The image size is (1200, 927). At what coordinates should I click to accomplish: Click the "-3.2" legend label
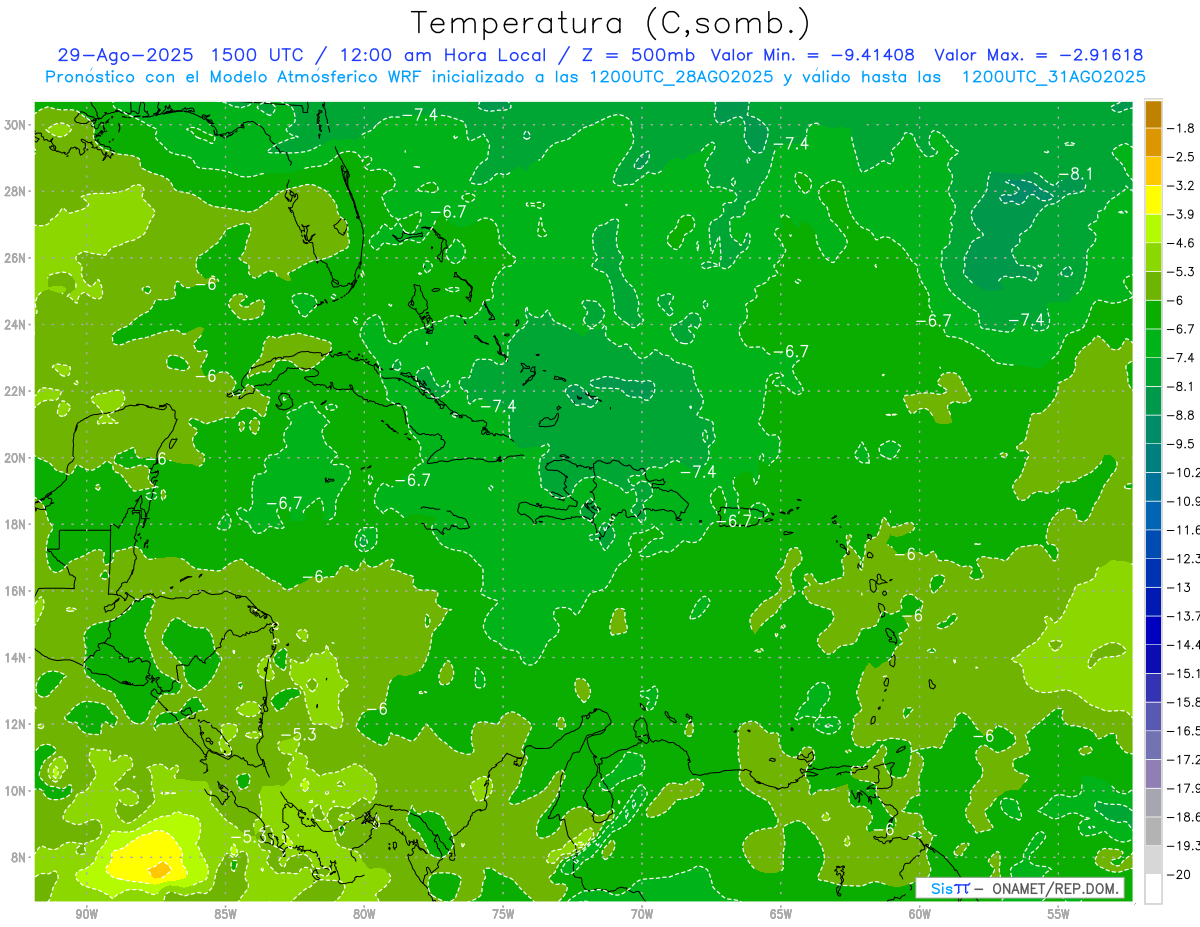(x=1181, y=185)
